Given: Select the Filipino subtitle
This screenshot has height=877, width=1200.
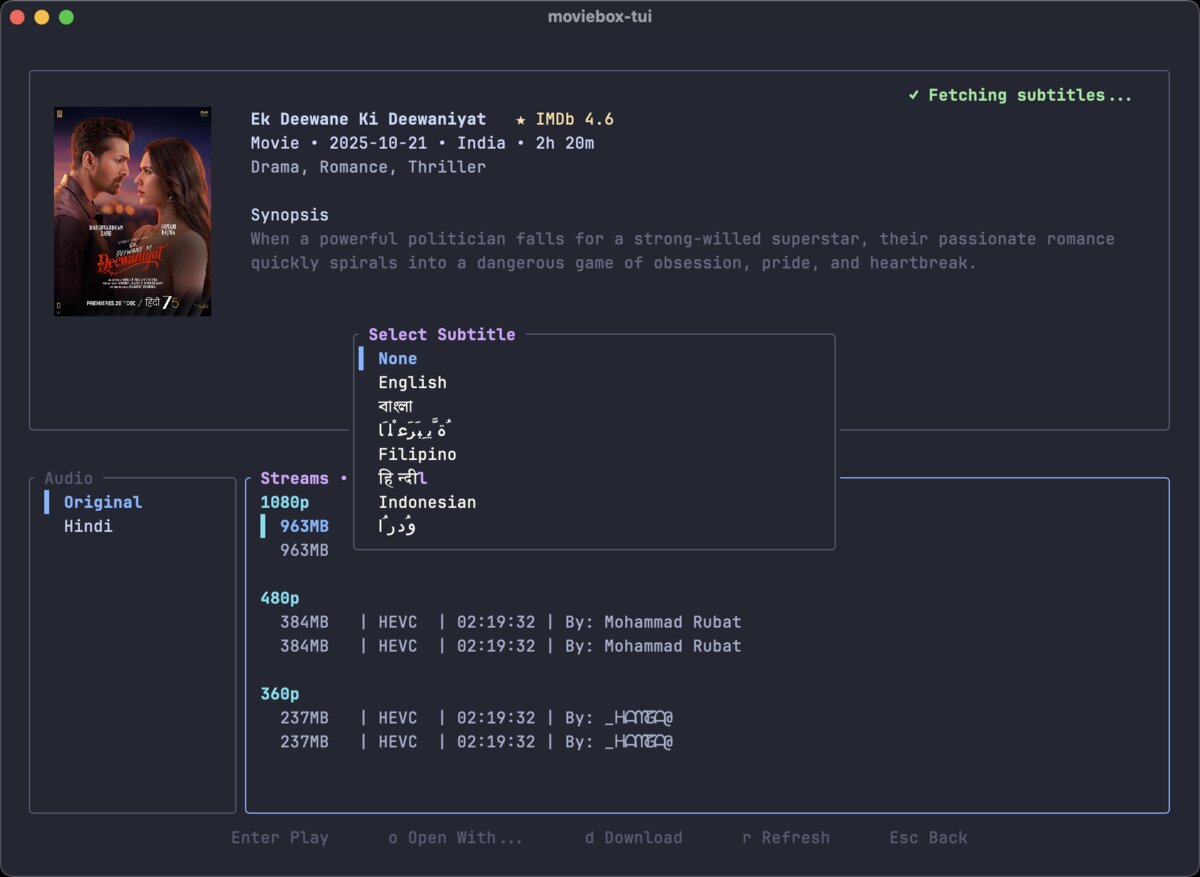Looking at the screenshot, I should click(417, 455).
